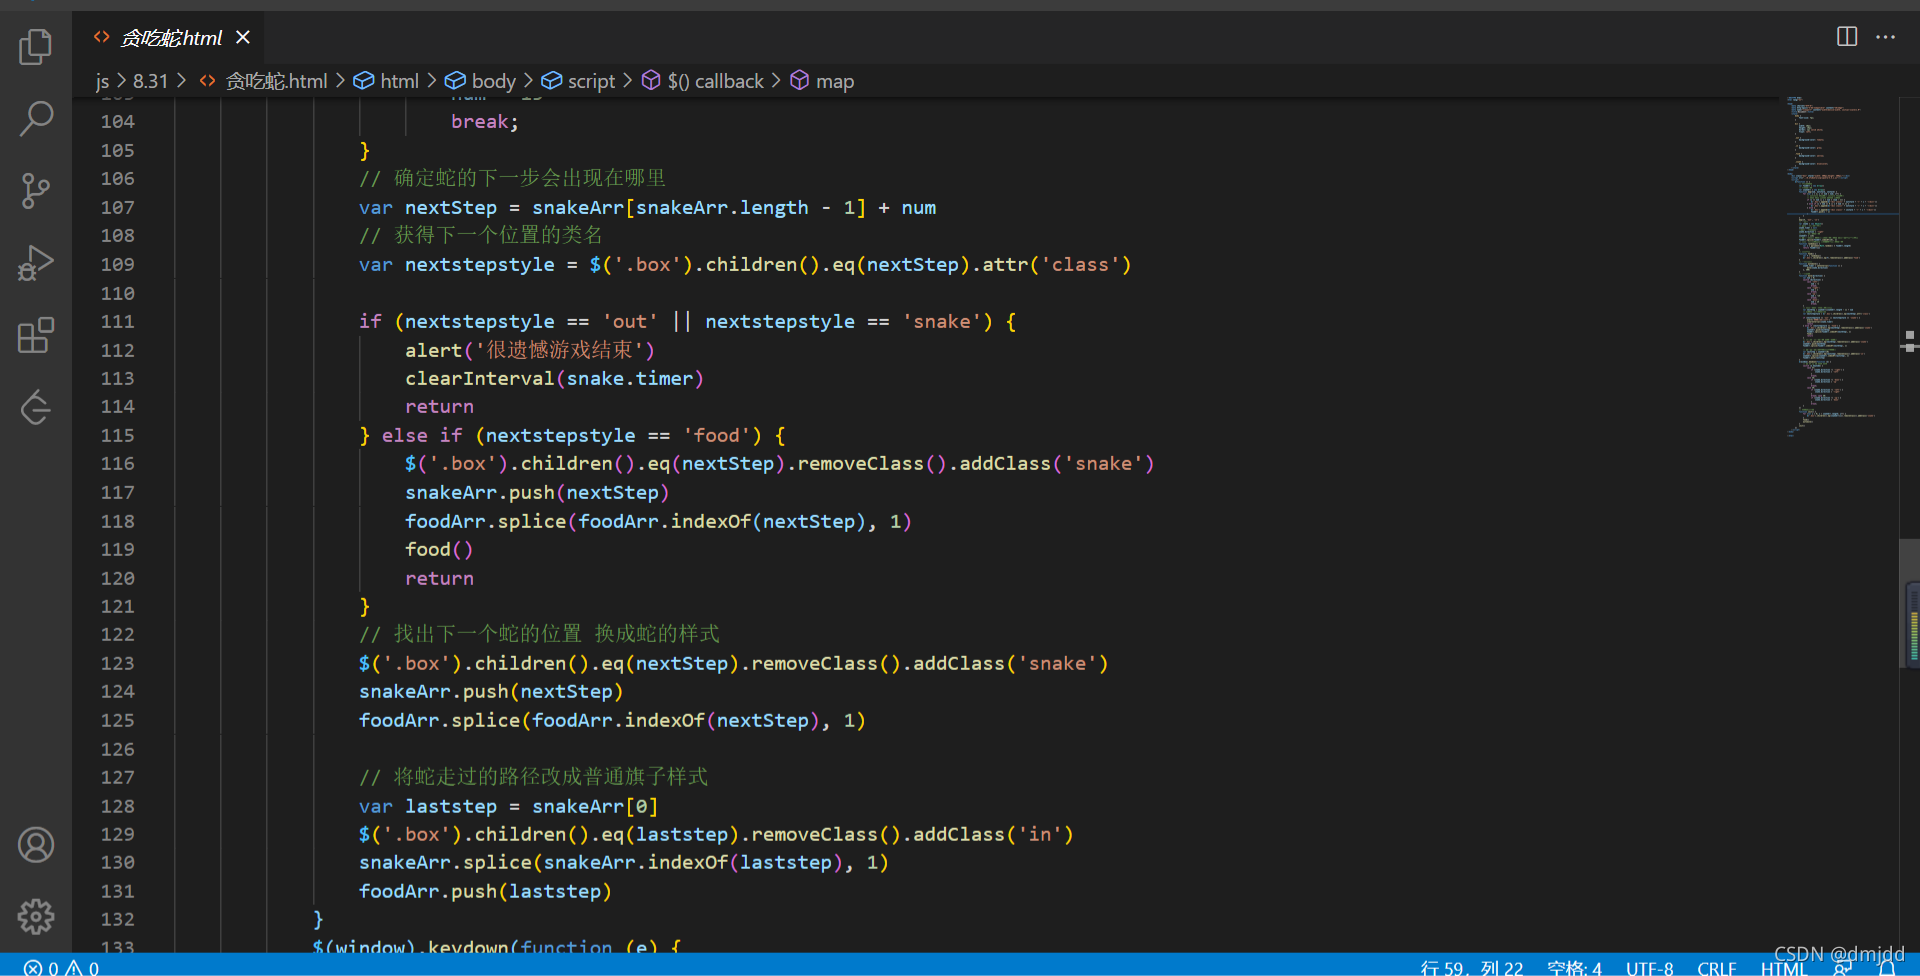
Task: Open the script breadcrumb symbol
Action: [x=579, y=81]
